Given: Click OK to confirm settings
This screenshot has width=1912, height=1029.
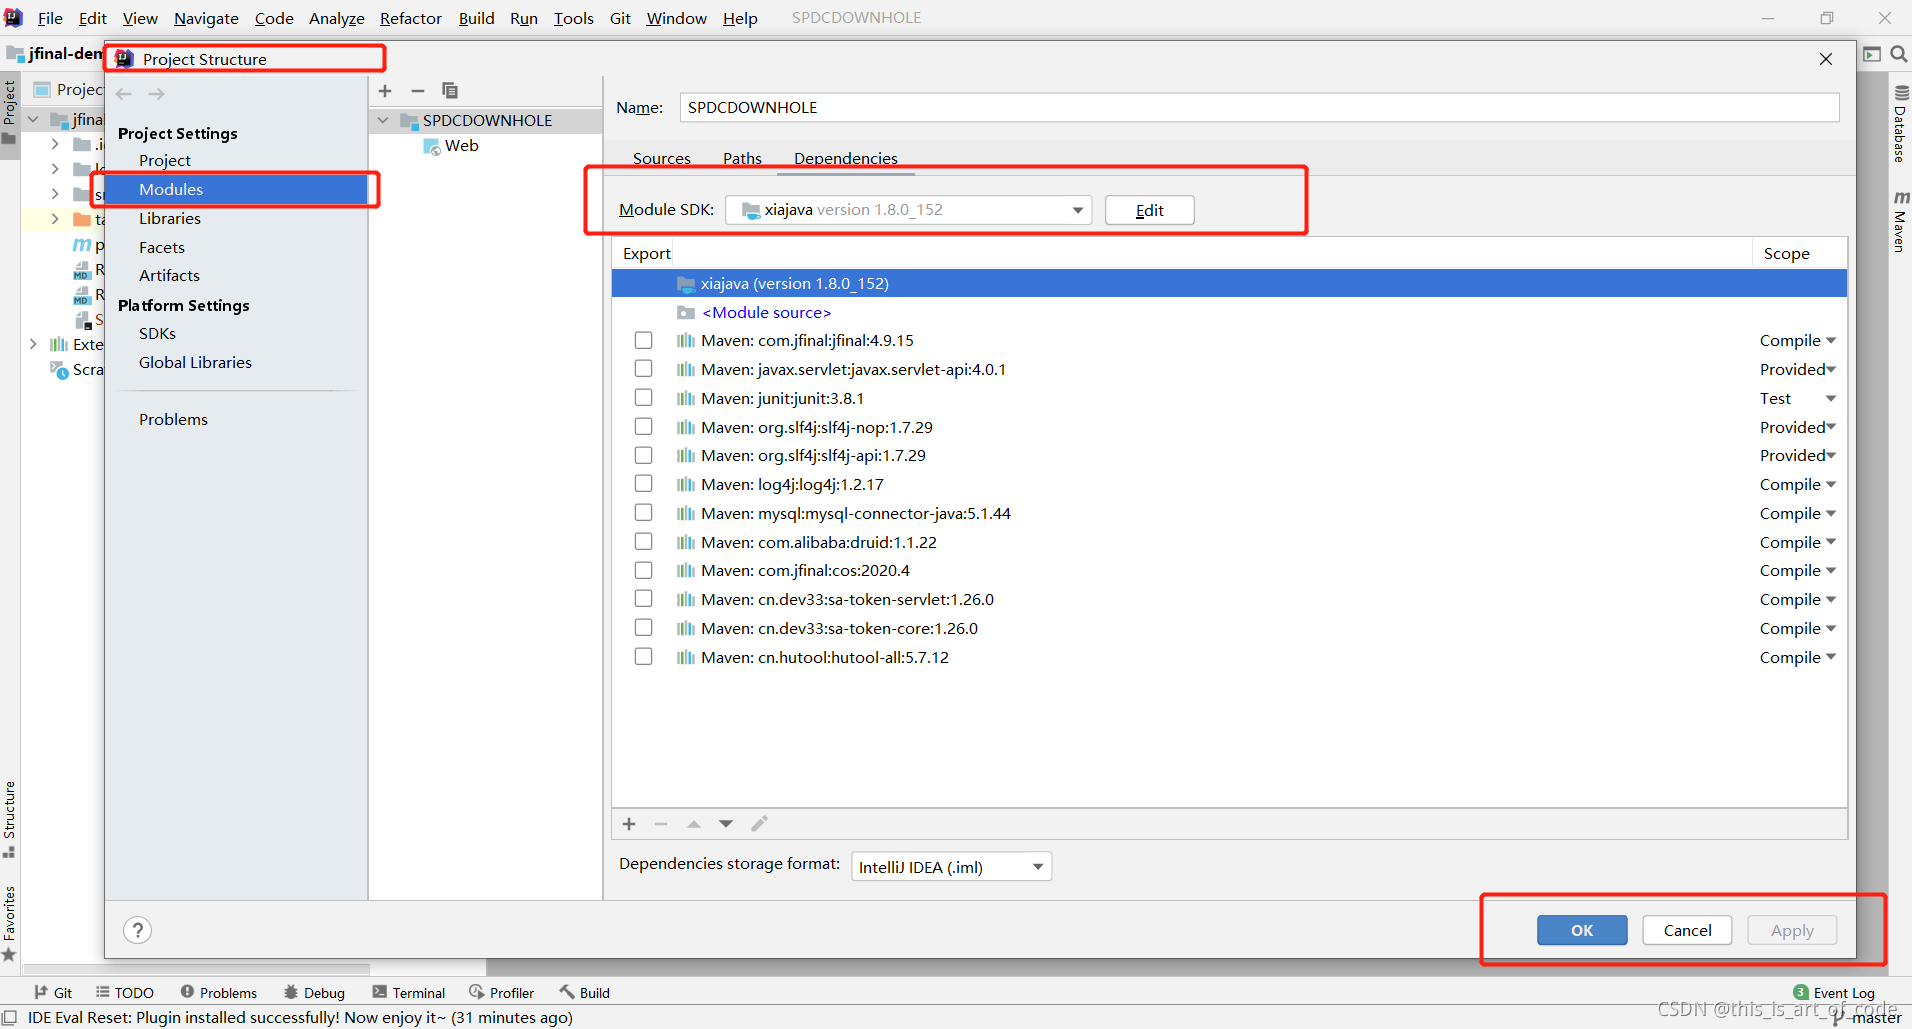Looking at the screenshot, I should click(x=1582, y=930).
